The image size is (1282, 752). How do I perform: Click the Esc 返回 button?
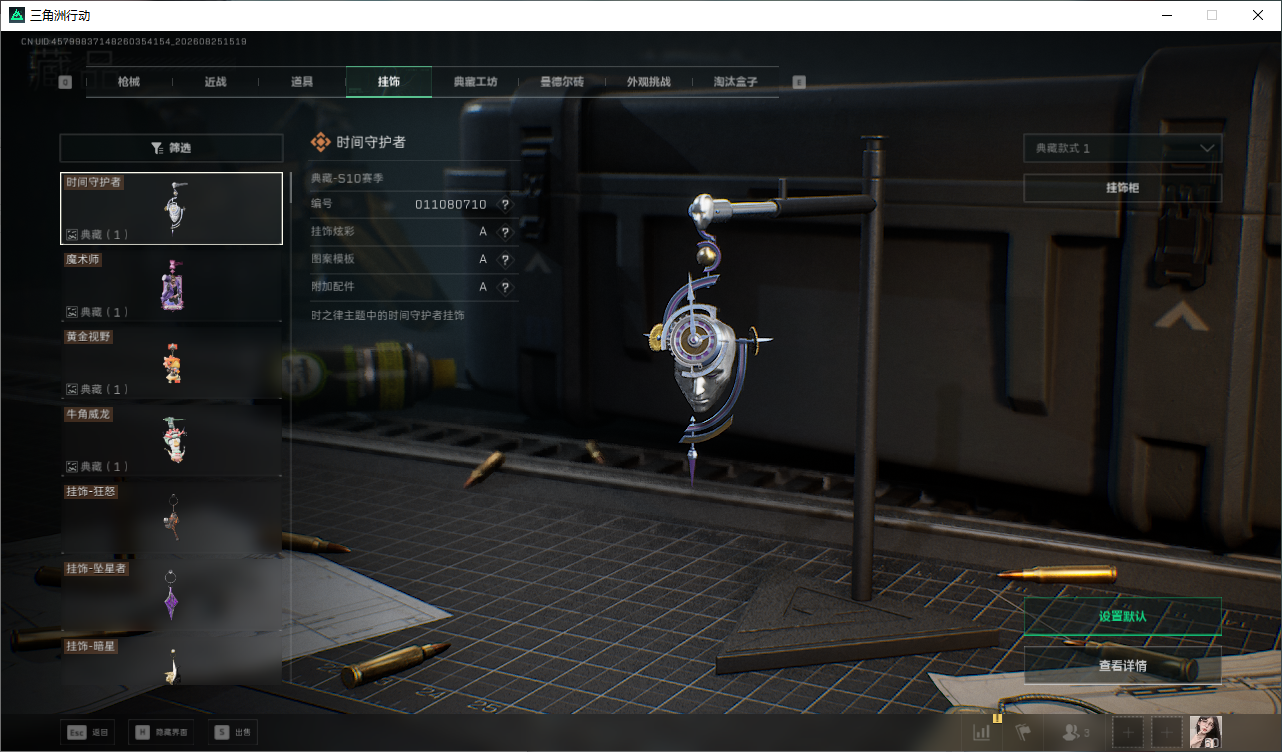click(x=88, y=732)
